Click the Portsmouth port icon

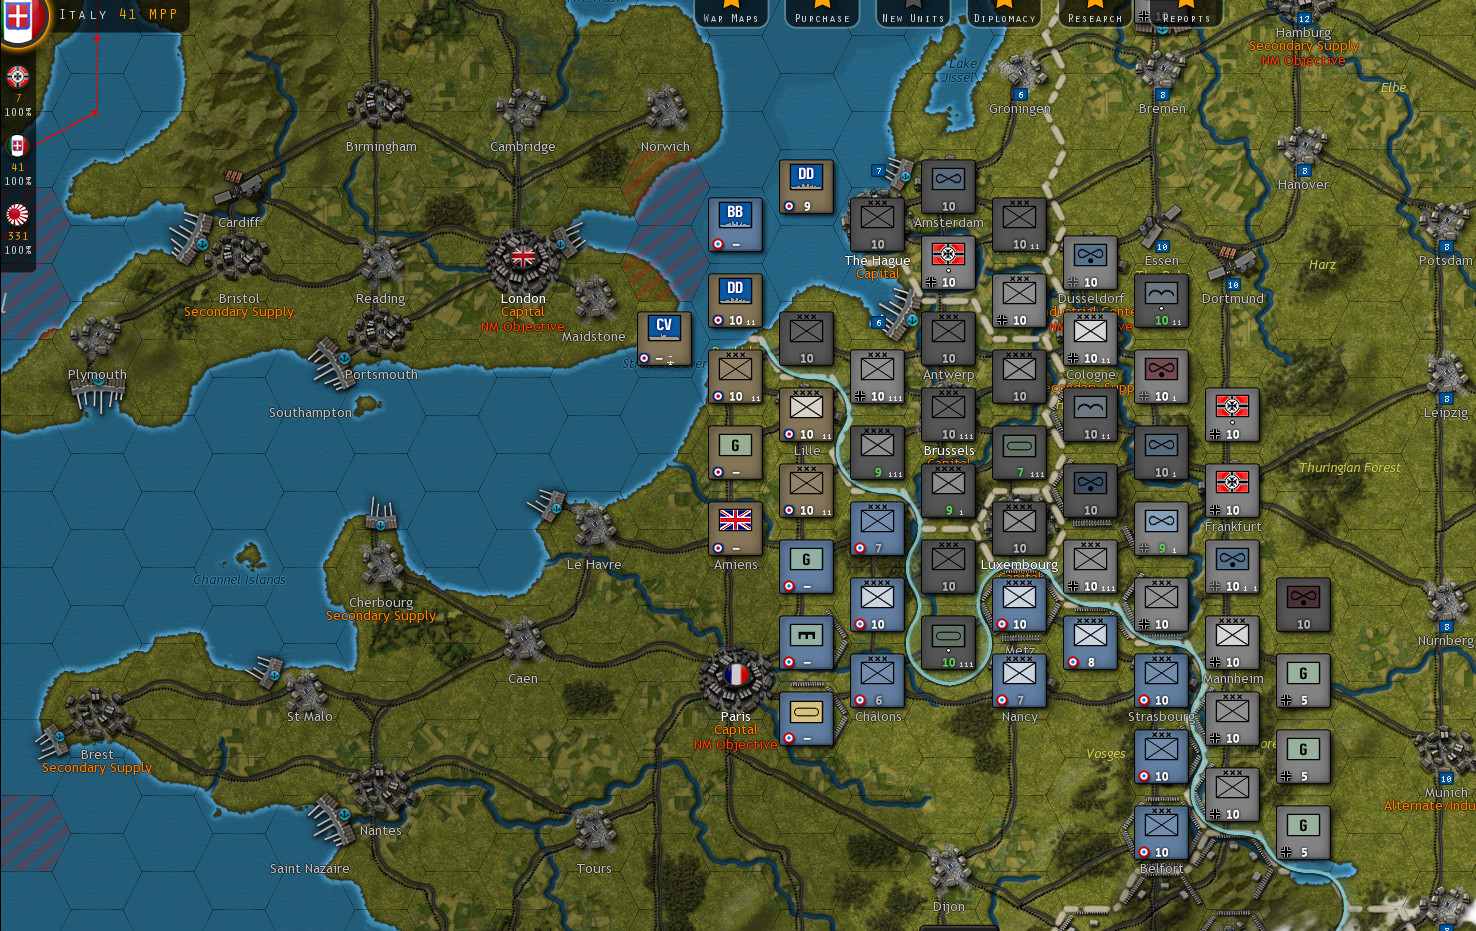pyautogui.click(x=330, y=362)
